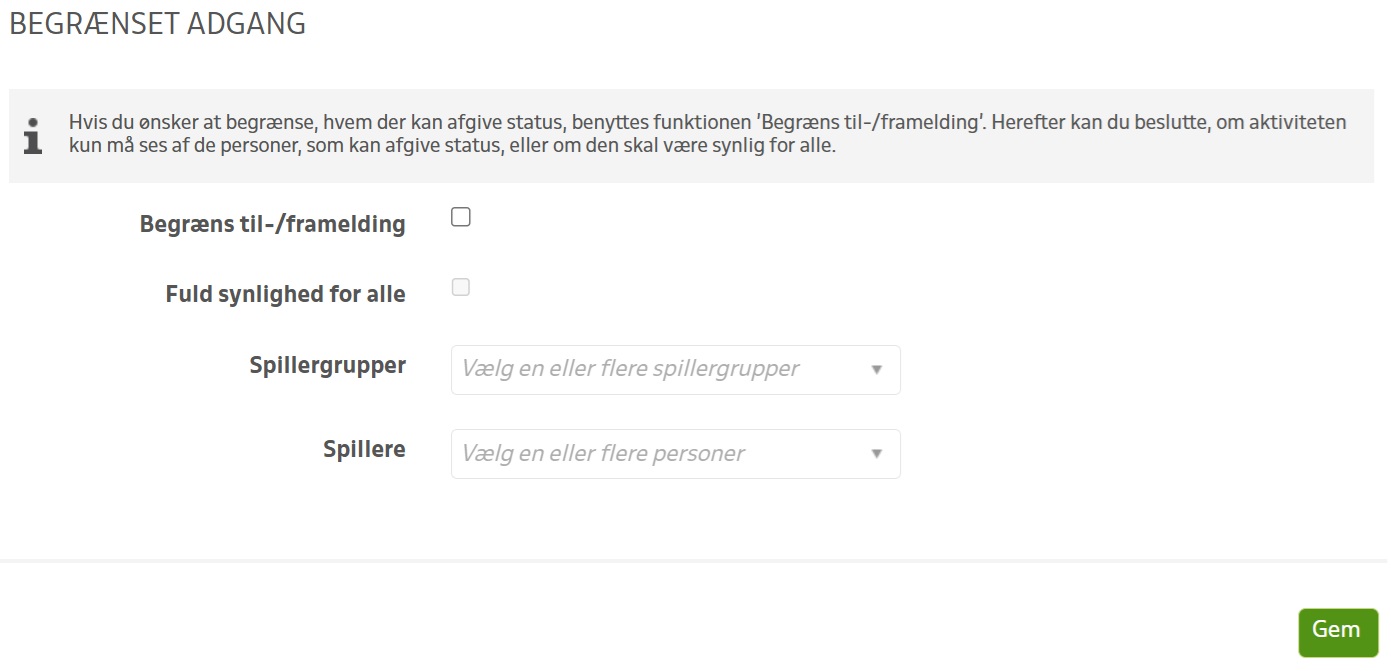Open the Spillergrupper dropdown arrow
This screenshot has width=1391, height=671.
[x=877, y=370]
